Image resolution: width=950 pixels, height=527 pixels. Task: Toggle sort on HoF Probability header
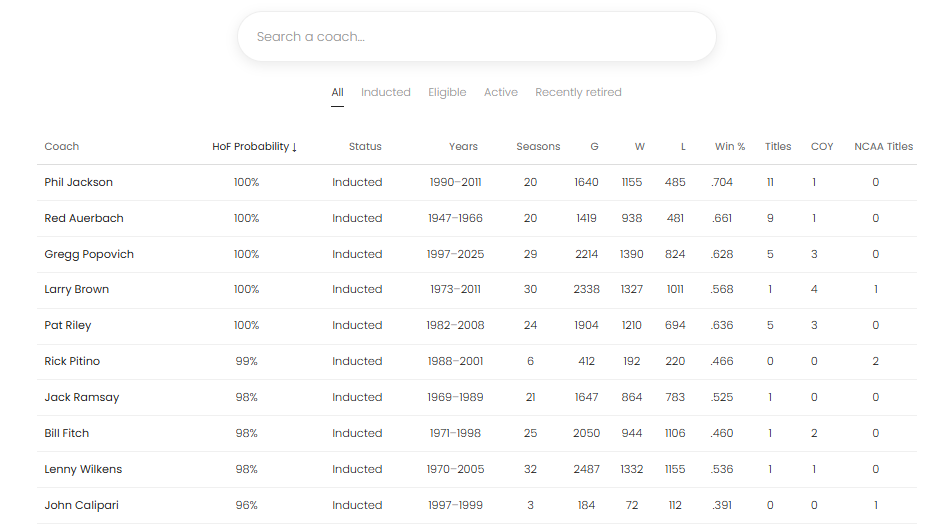(x=254, y=146)
